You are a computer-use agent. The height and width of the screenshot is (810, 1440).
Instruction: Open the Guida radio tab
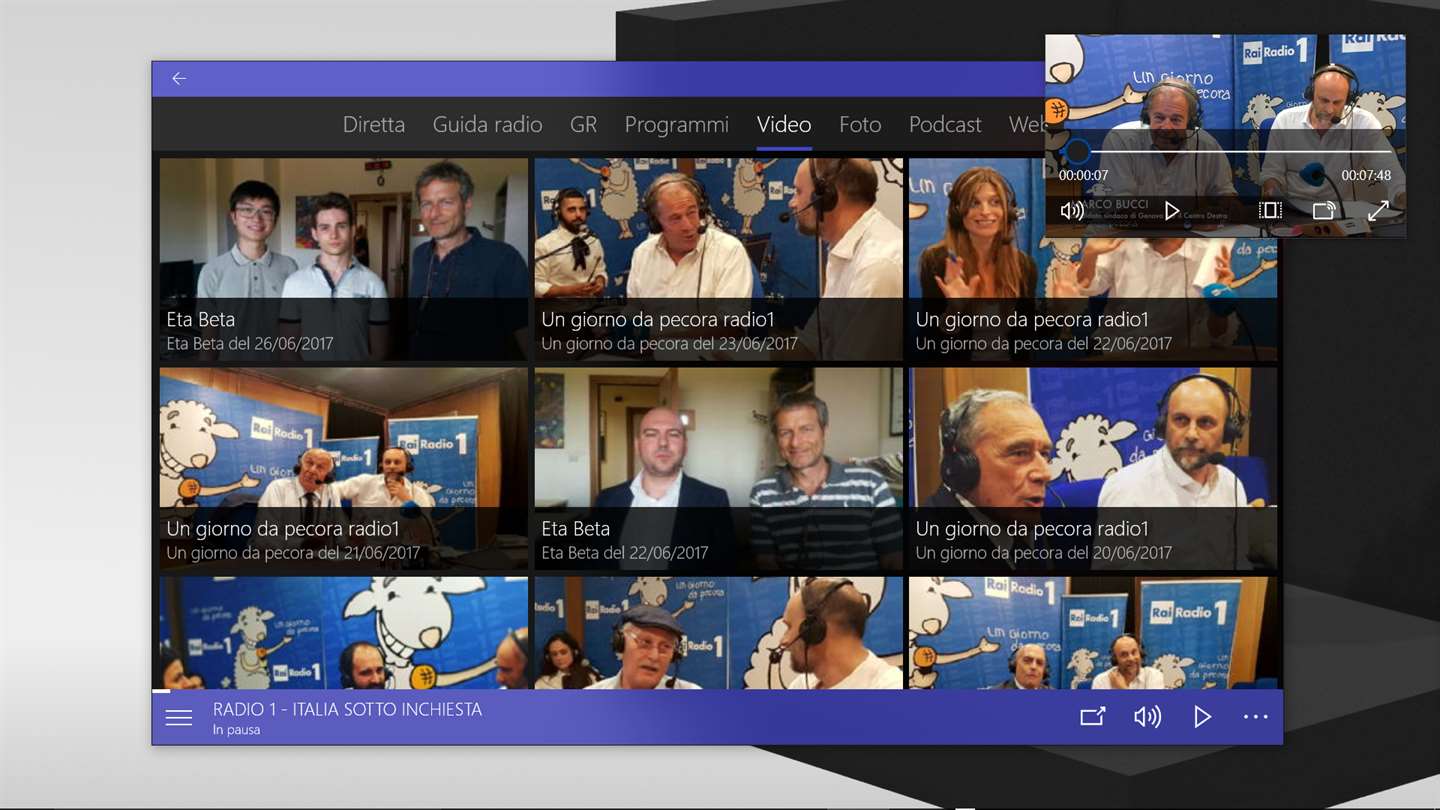click(x=487, y=124)
